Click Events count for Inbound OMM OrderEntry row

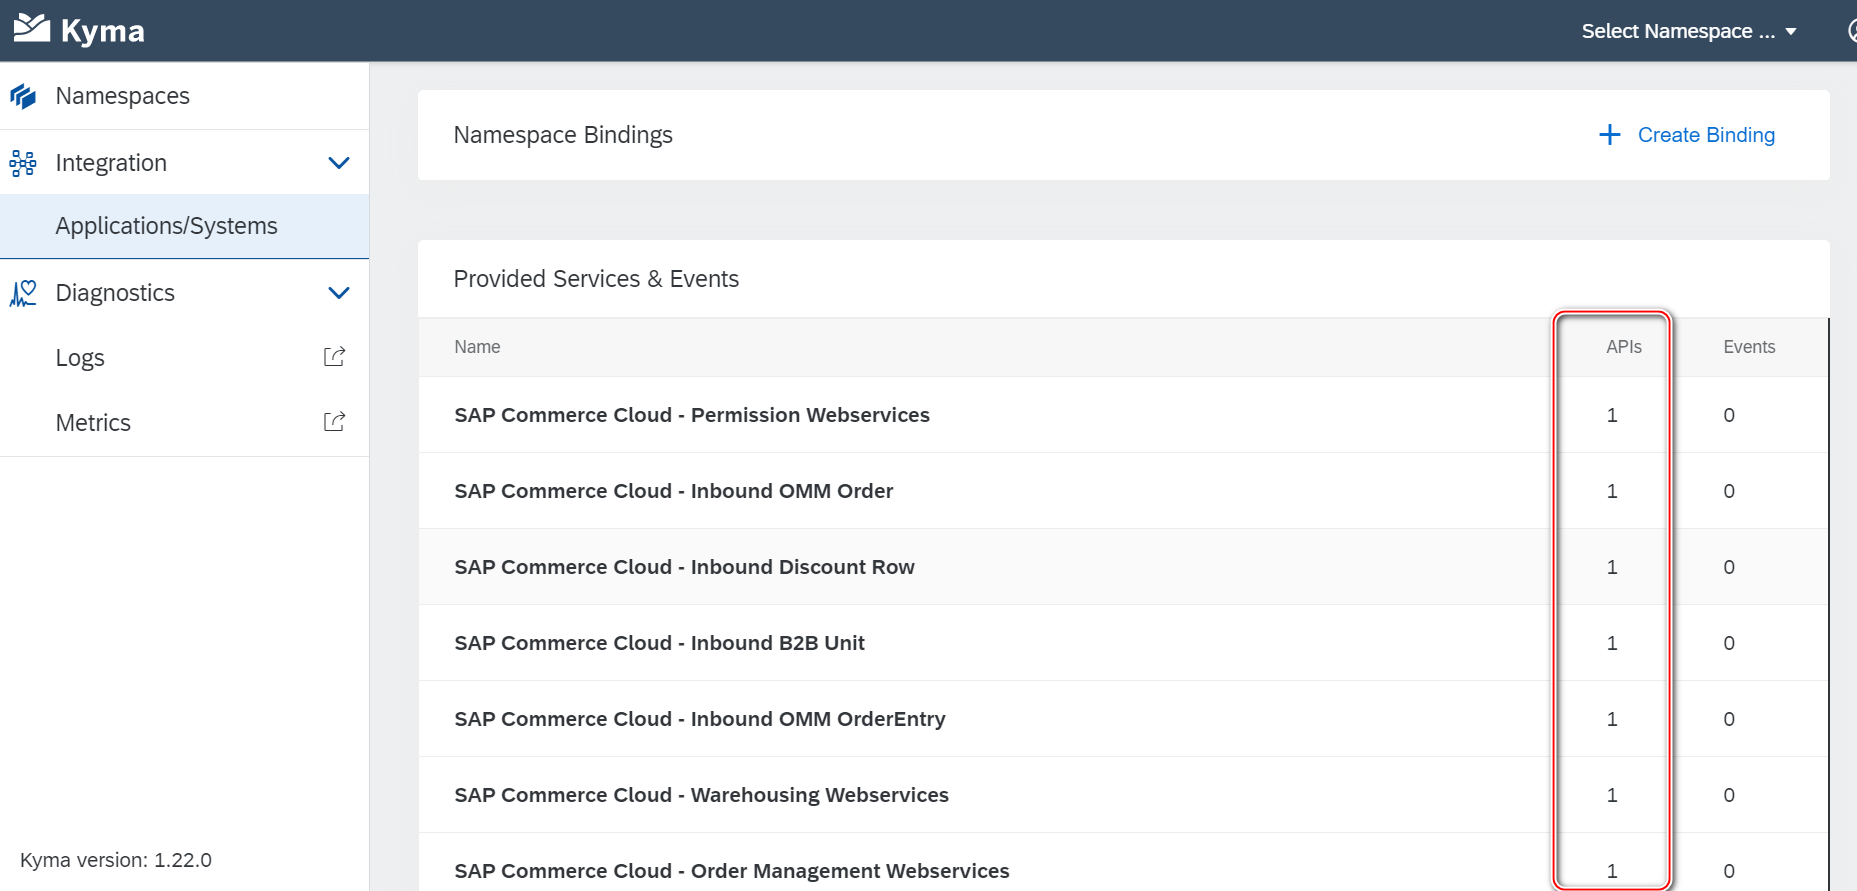click(x=1729, y=719)
